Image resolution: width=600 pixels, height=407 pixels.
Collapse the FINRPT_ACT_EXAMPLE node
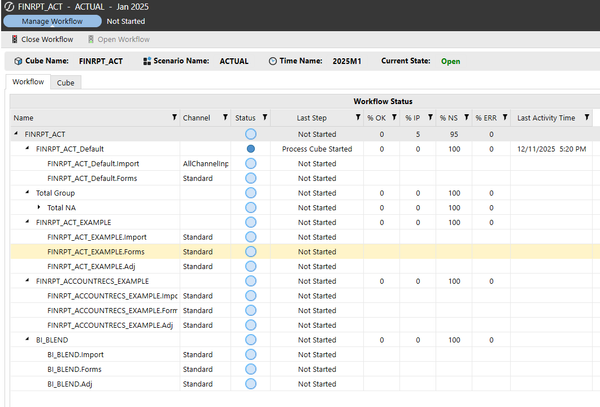click(x=28, y=223)
